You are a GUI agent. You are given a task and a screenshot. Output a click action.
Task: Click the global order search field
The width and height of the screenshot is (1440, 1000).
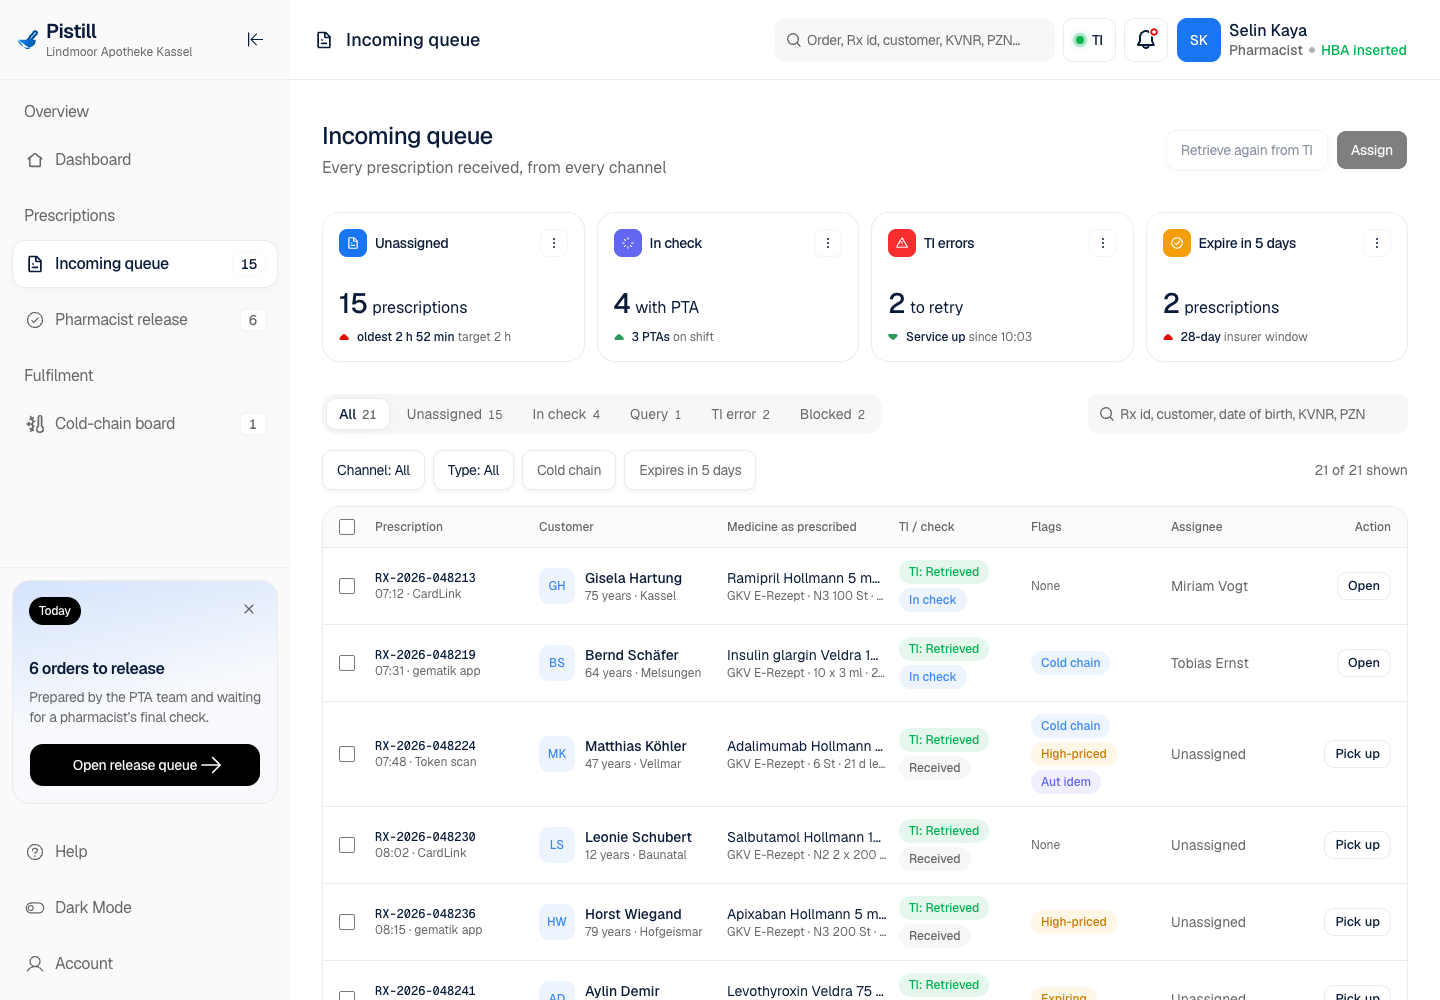point(914,40)
